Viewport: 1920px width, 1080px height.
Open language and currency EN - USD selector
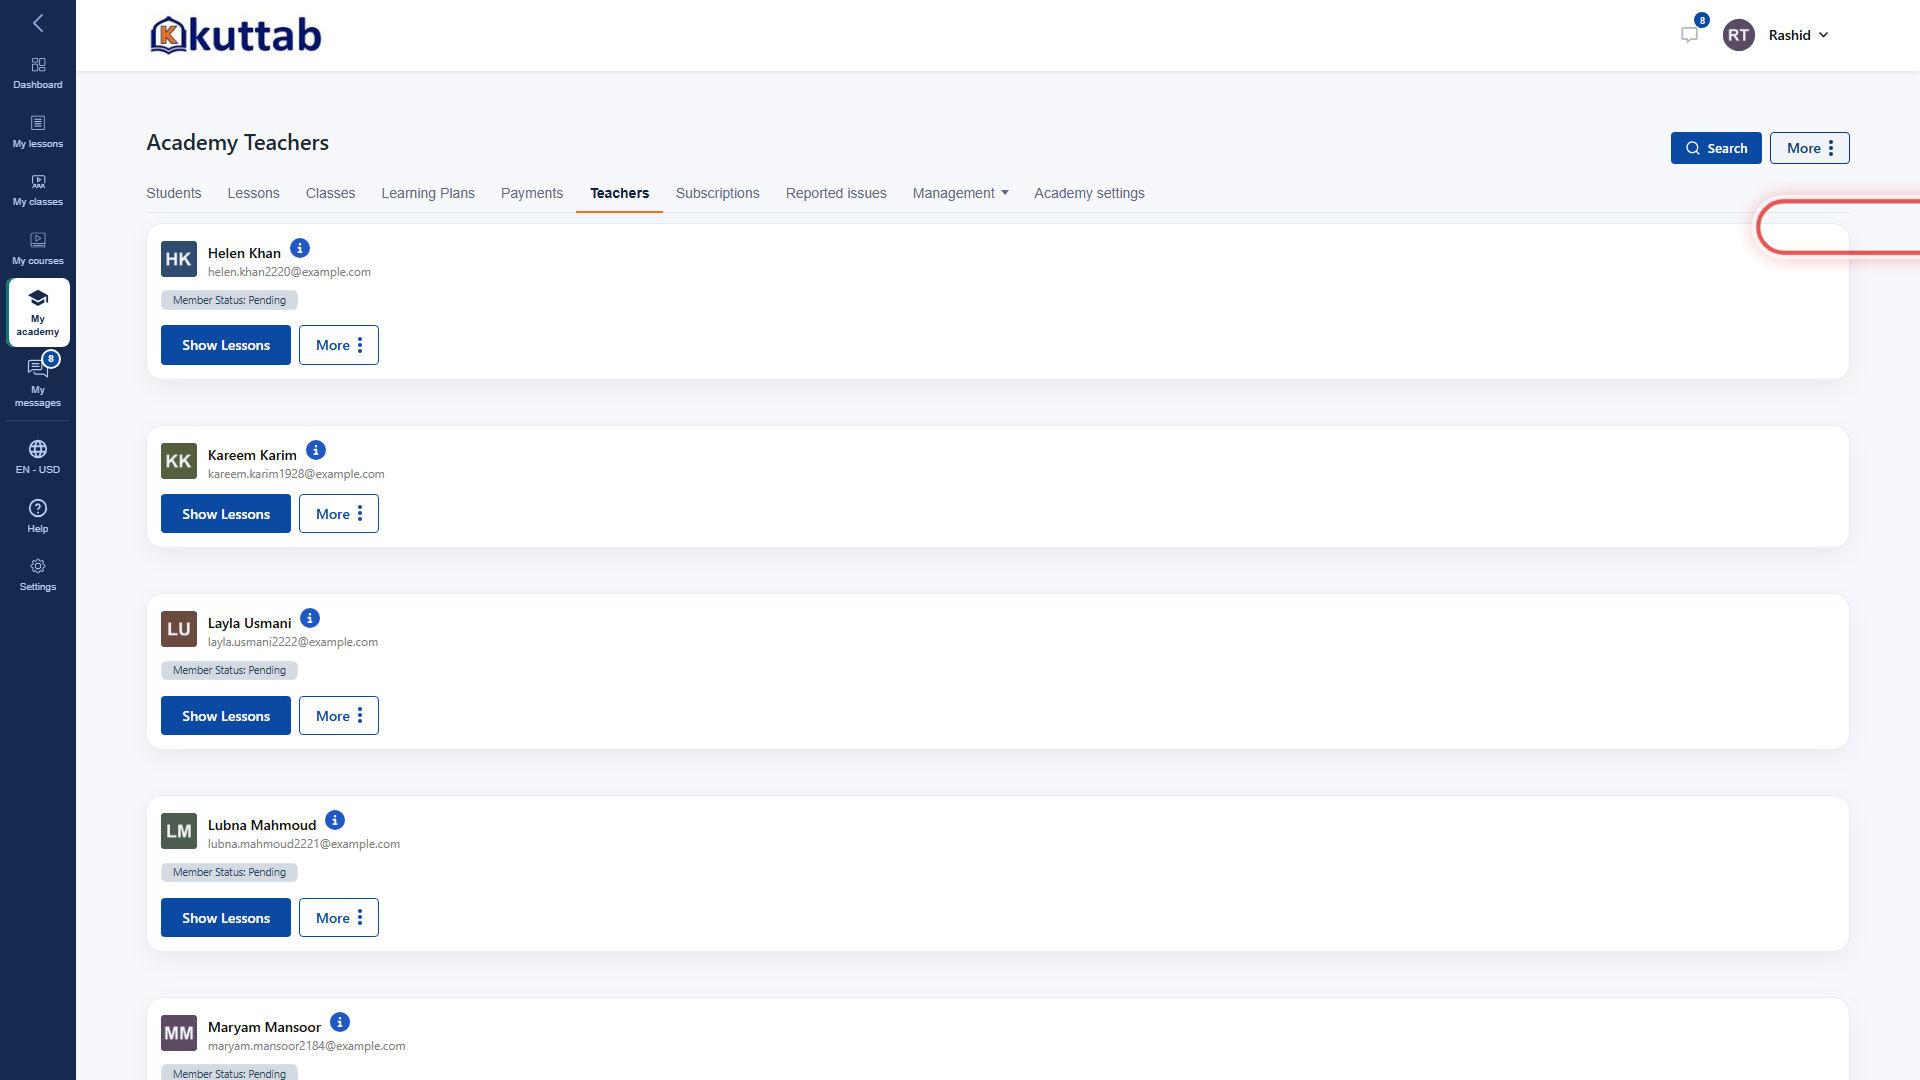tap(38, 457)
